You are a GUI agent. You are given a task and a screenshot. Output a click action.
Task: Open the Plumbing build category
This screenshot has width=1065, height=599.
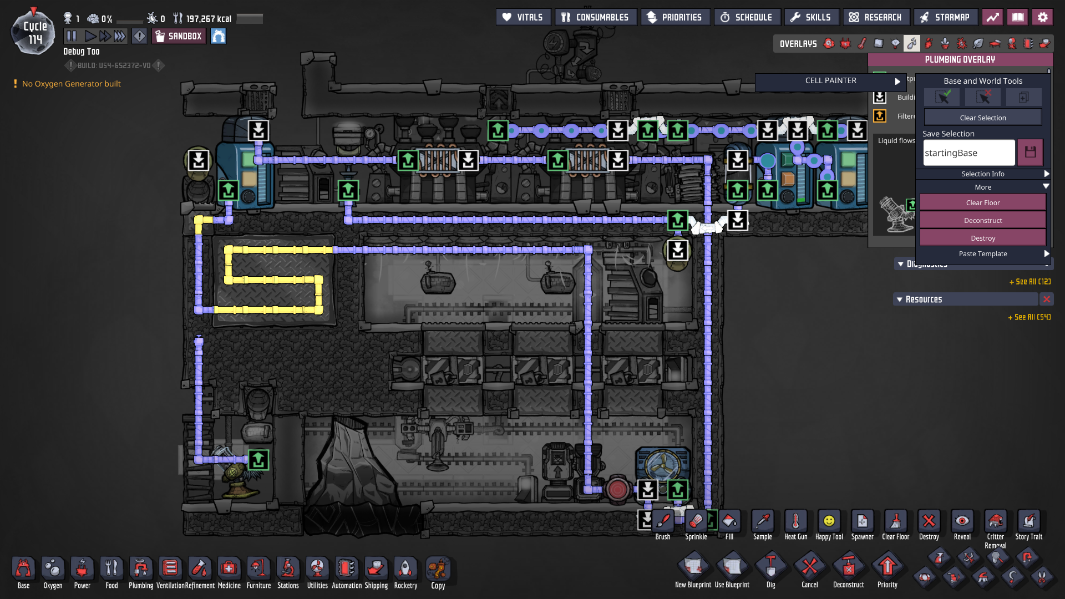click(x=141, y=569)
